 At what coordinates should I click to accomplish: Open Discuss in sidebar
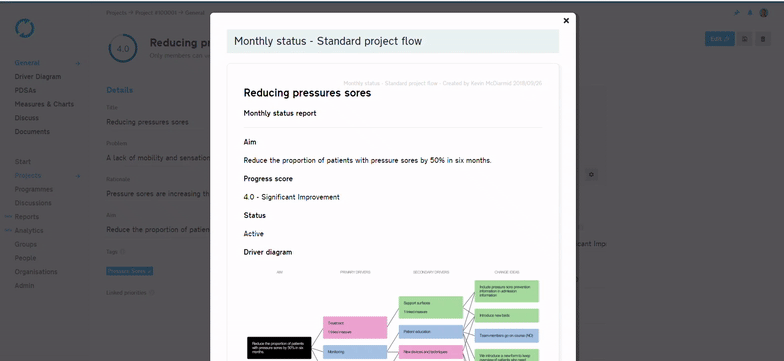pos(26,118)
